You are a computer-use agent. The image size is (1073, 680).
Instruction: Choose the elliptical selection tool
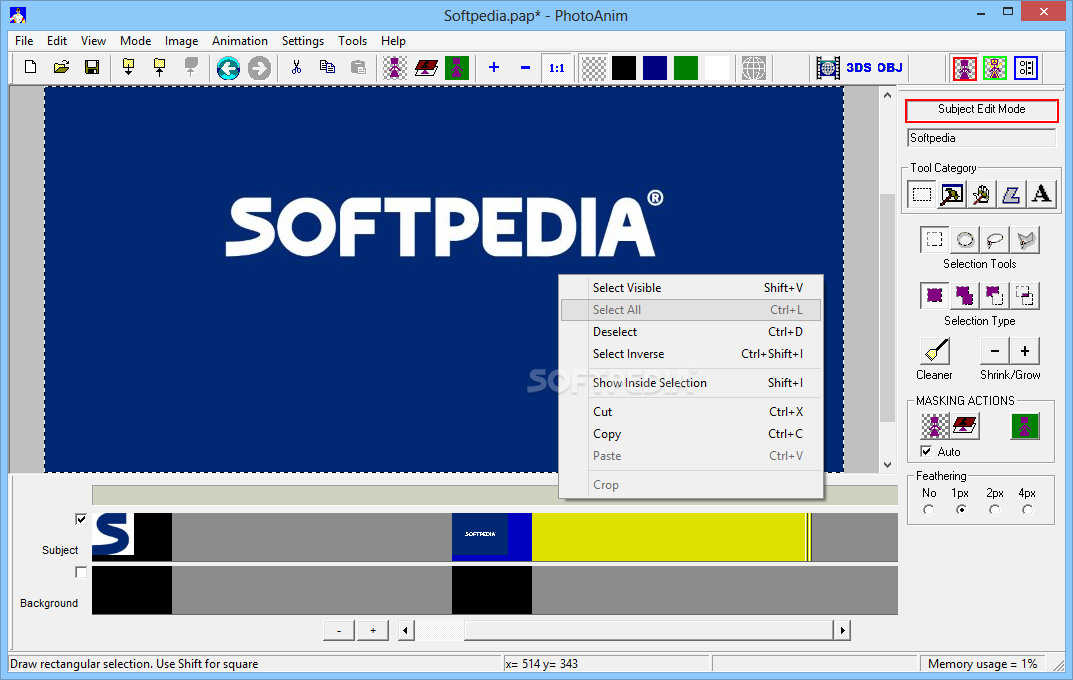965,239
